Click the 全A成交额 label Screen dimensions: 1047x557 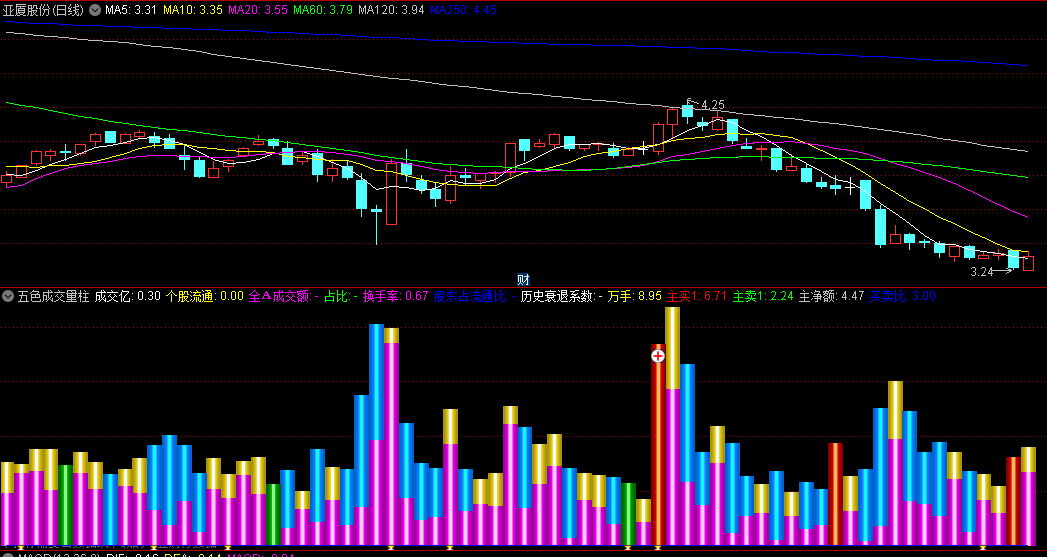[x=283, y=296]
